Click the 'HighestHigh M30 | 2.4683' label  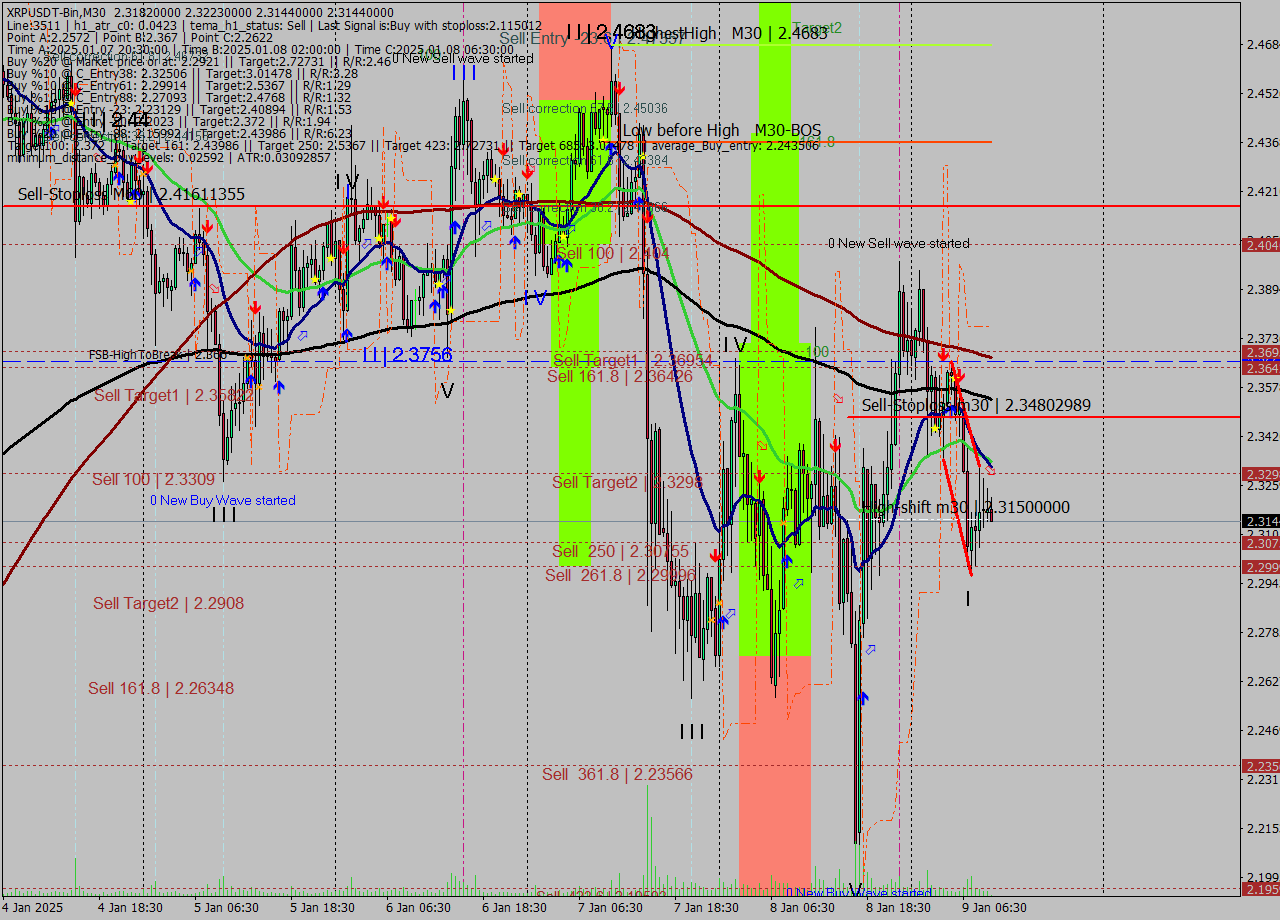(x=726, y=33)
